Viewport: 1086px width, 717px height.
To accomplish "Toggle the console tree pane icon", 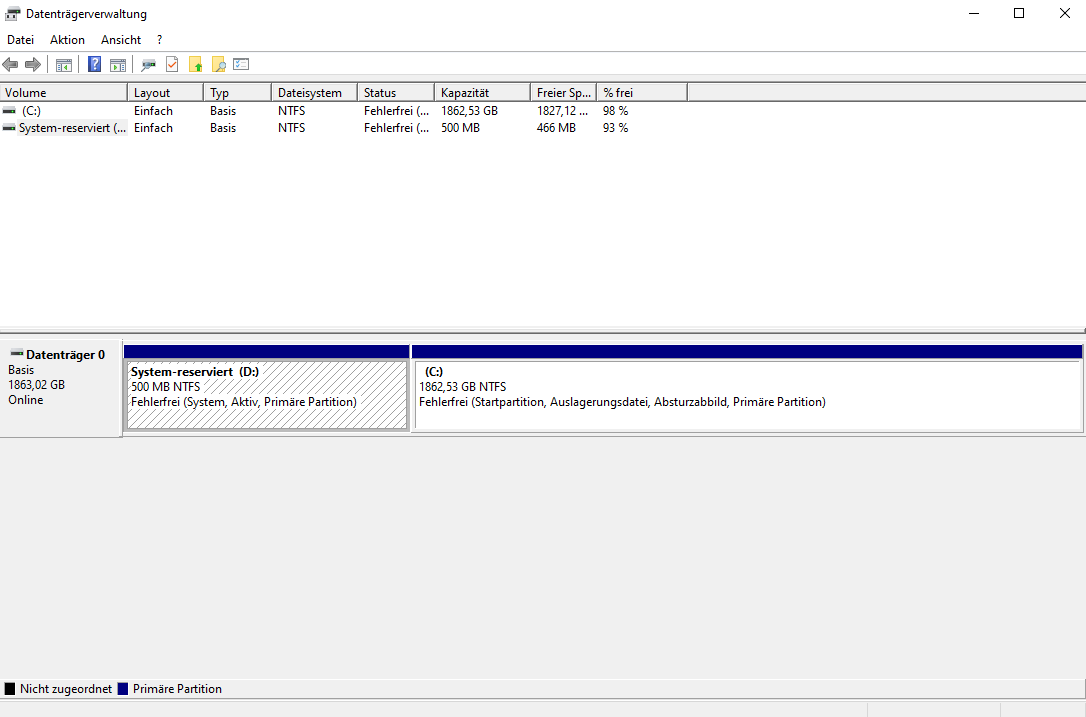I will (x=64, y=65).
